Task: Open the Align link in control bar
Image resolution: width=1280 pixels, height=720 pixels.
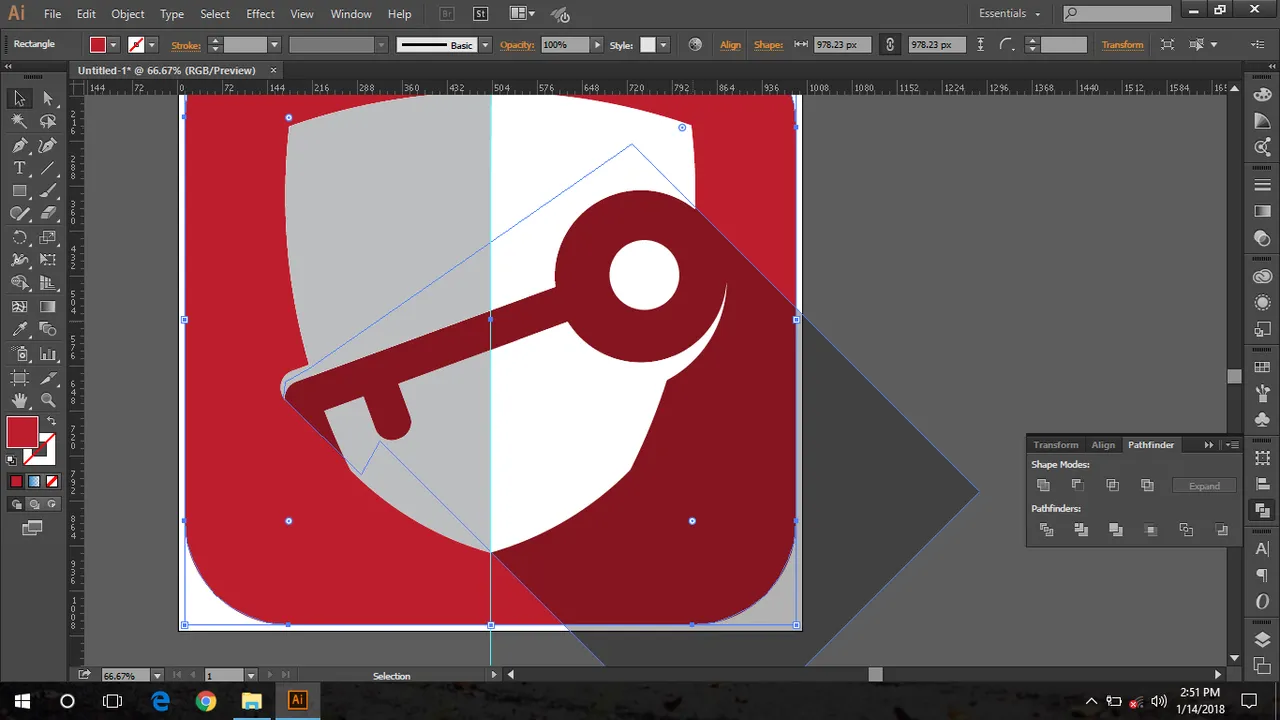Action: [x=730, y=45]
